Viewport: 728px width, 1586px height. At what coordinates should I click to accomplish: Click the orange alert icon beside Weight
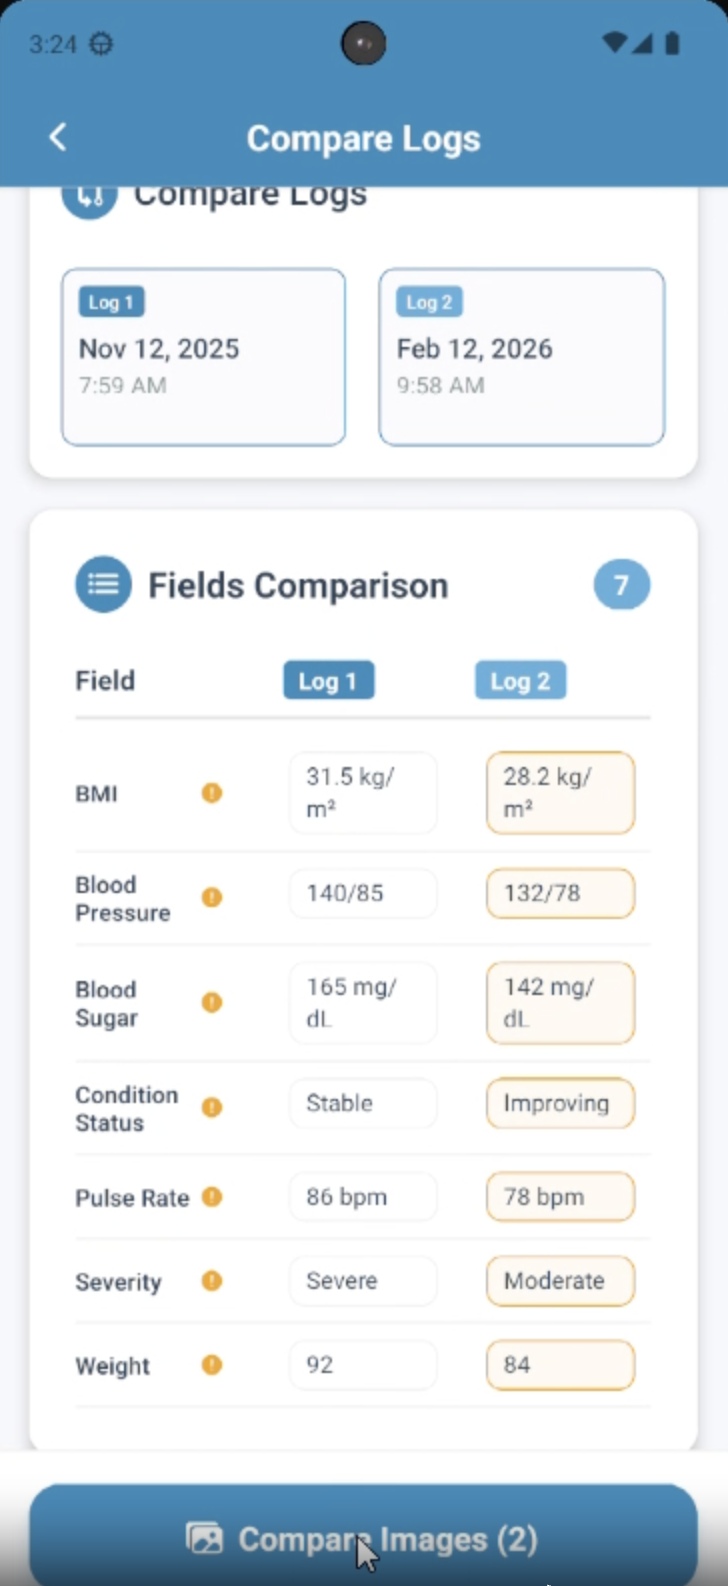[212, 1364]
